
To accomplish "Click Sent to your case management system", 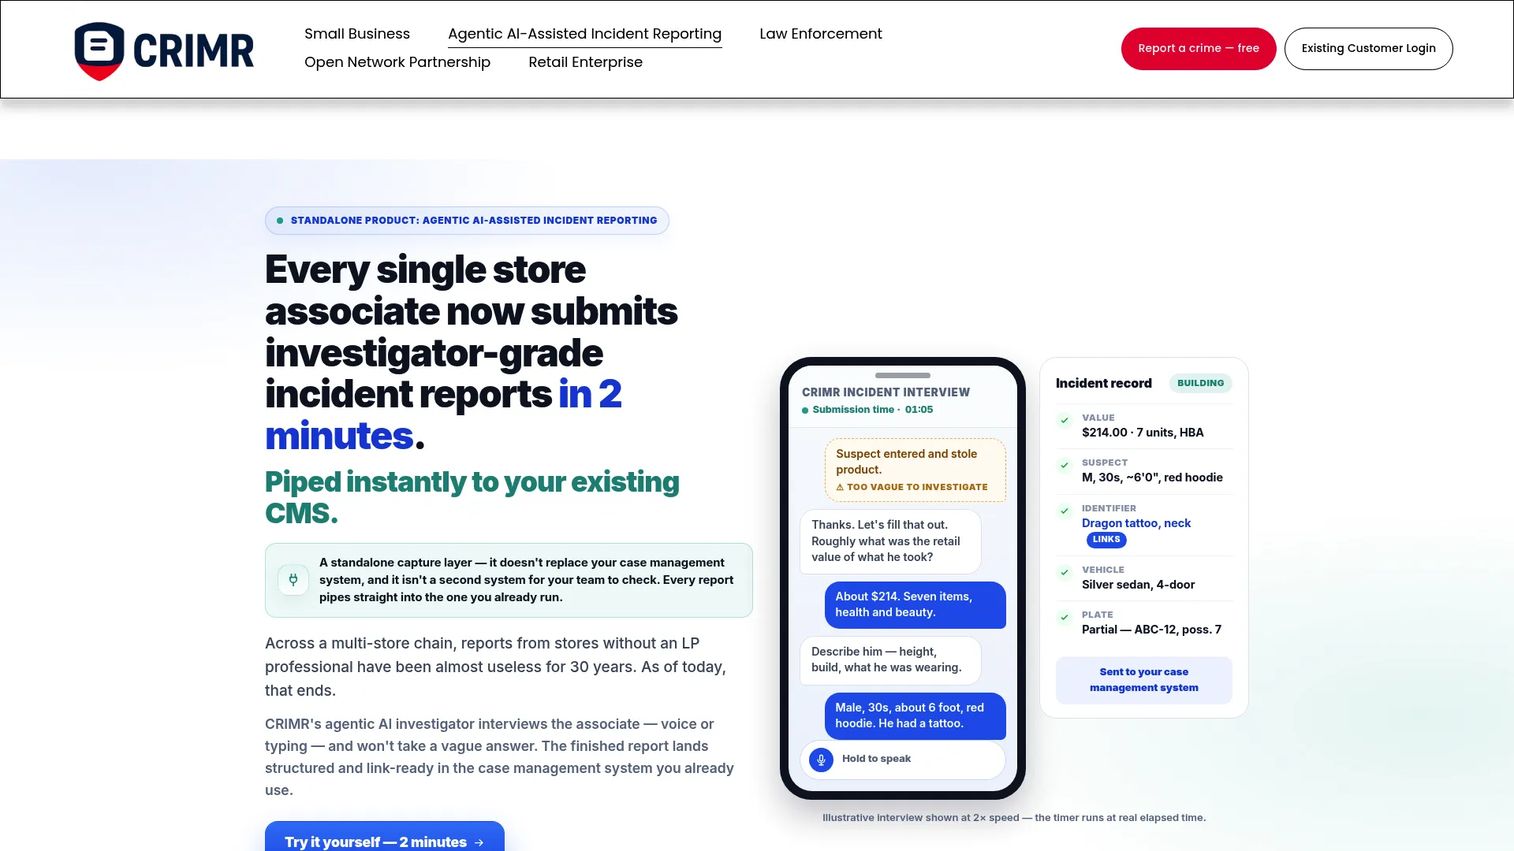I will click(x=1144, y=680).
